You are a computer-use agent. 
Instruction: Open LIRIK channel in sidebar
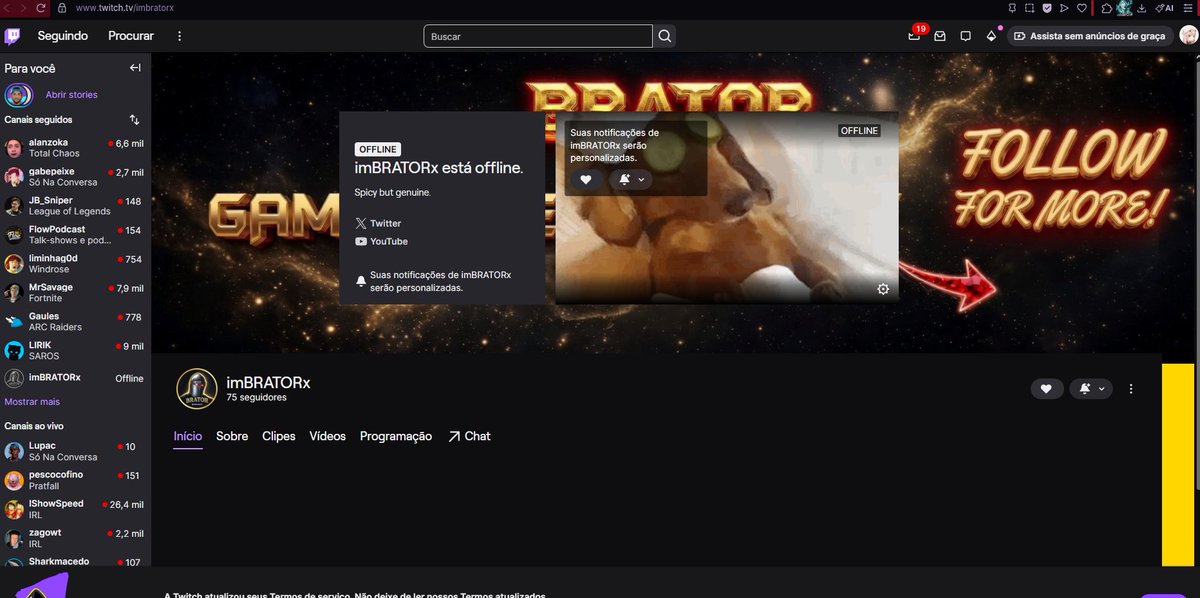(x=75, y=351)
